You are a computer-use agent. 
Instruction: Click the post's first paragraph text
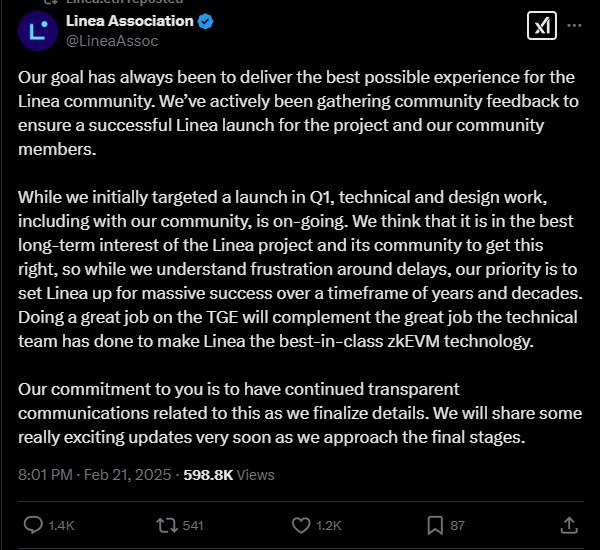click(298, 113)
